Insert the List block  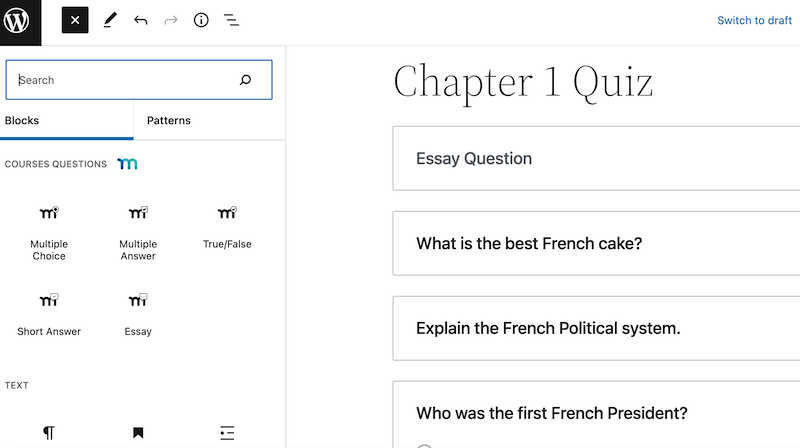point(227,433)
